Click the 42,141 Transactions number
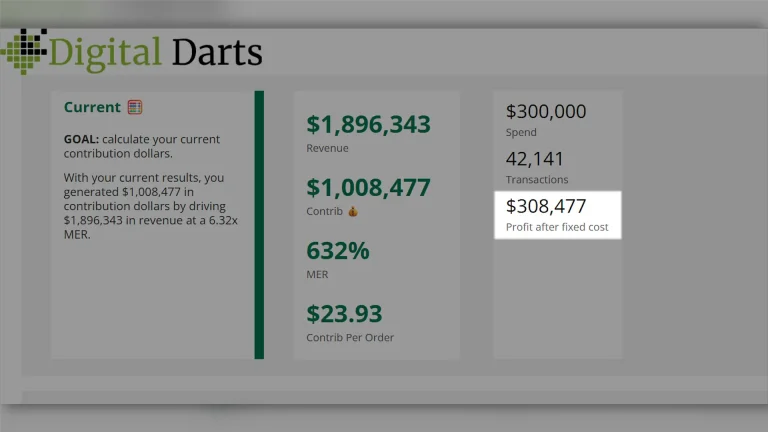Viewport: 768px width, 432px height. click(534, 159)
